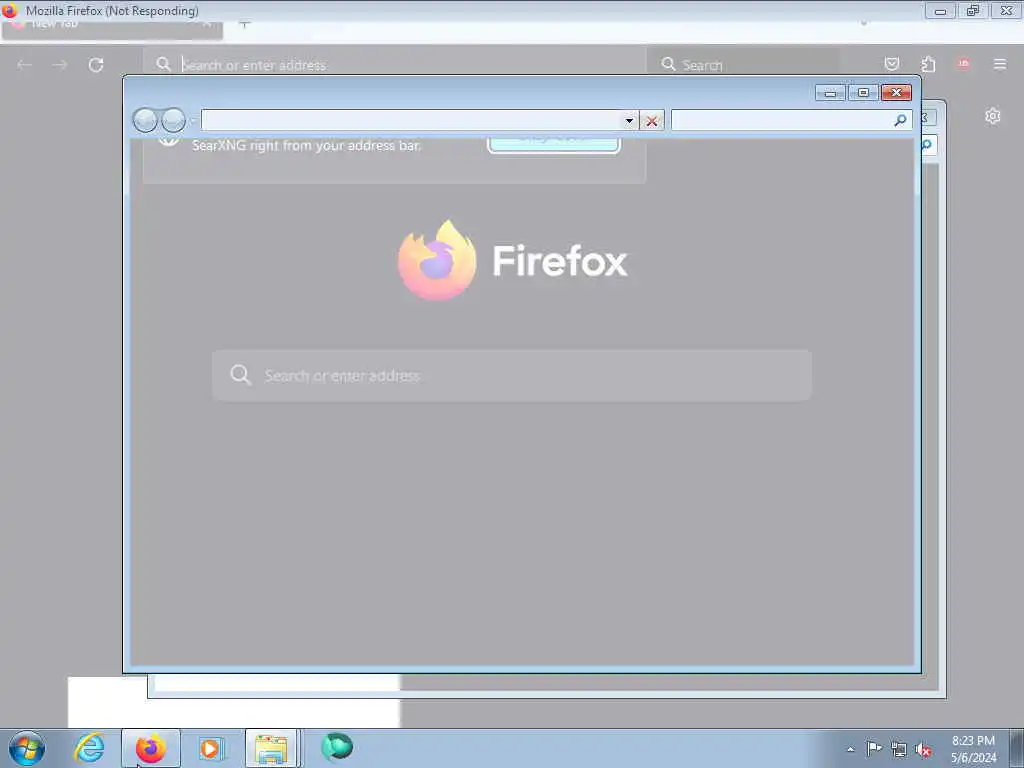The width and height of the screenshot is (1024, 768).
Task: Open the Firefox Extensions puzzle icon
Action: (x=928, y=64)
